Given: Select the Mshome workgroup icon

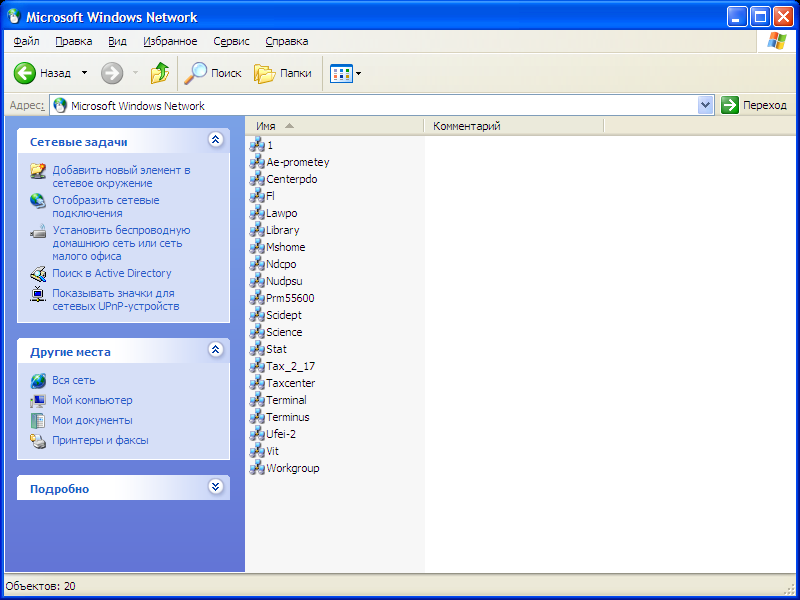Looking at the screenshot, I should tap(257, 247).
